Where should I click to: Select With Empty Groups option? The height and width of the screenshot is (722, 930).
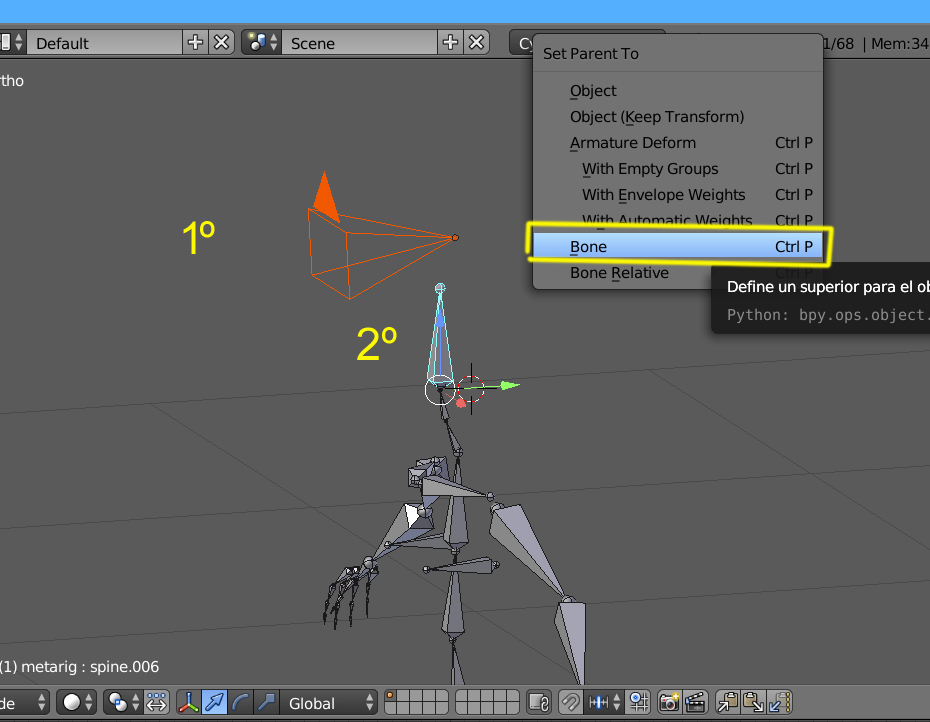(678, 169)
